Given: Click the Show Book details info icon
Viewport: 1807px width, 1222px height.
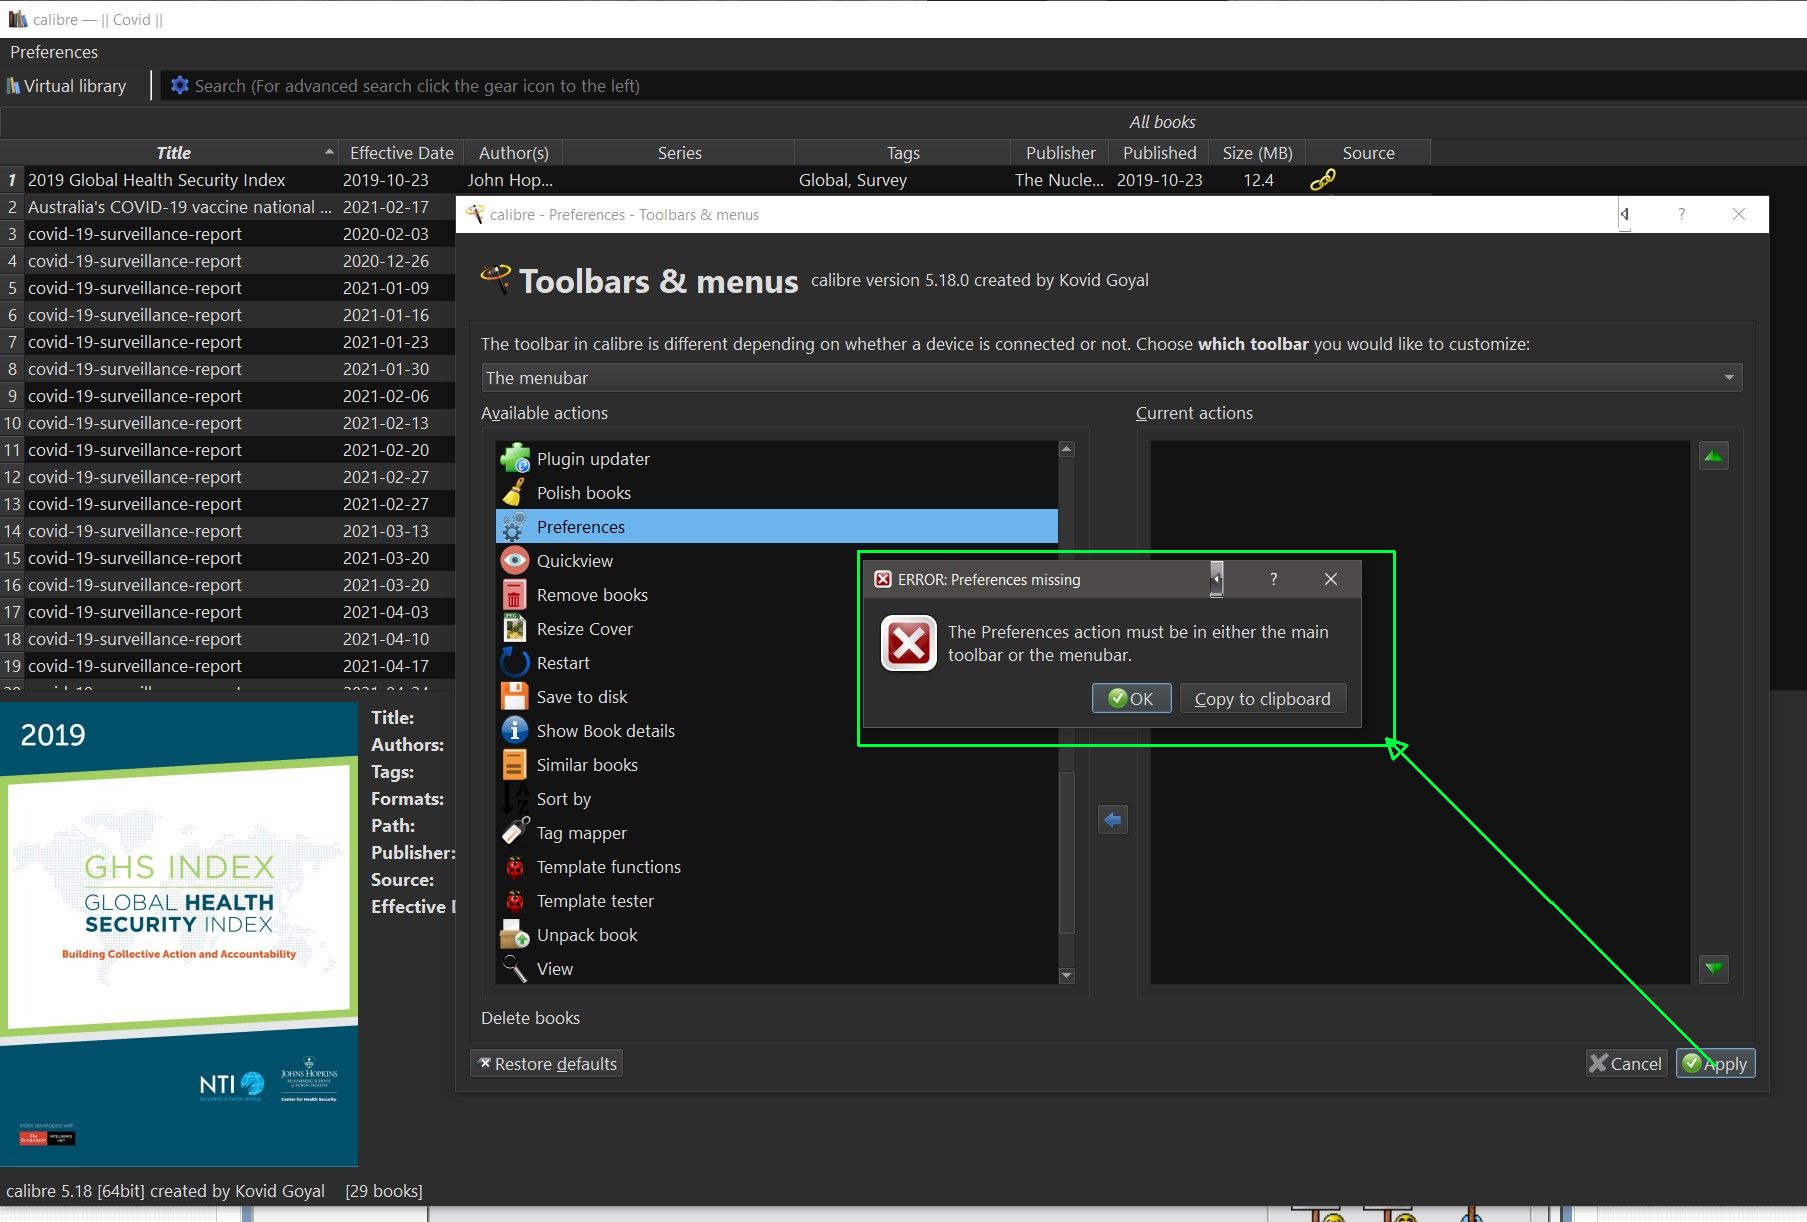Looking at the screenshot, I should [515, 731].
